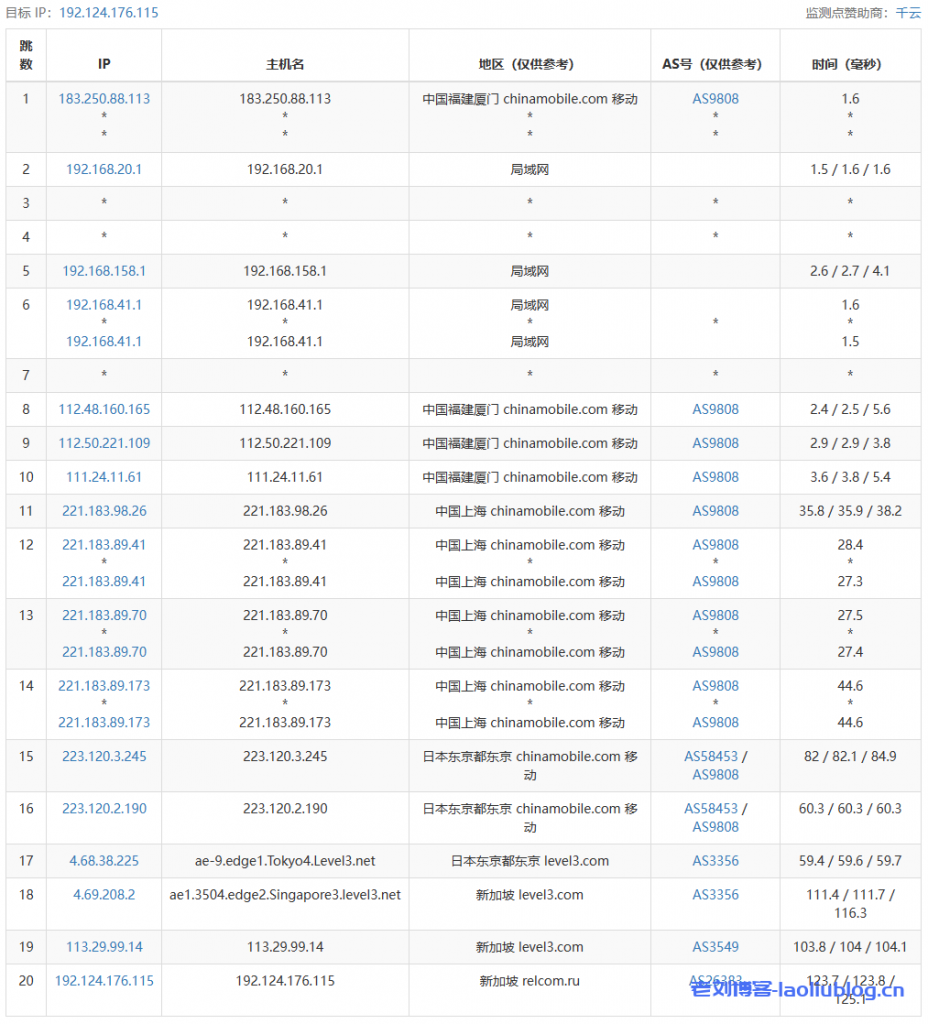Open IP link 221.183.98.26 in hop 11
928x1024 pixels.
(104, 511)
